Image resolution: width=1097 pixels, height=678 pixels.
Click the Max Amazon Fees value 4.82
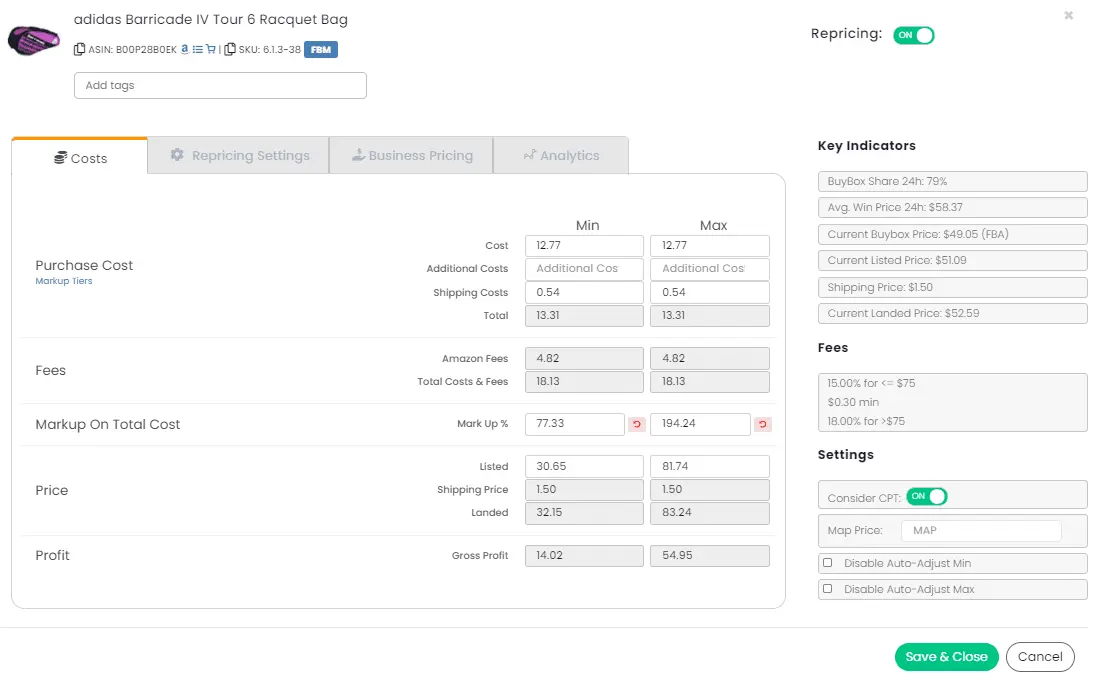[x=710, y=358]
